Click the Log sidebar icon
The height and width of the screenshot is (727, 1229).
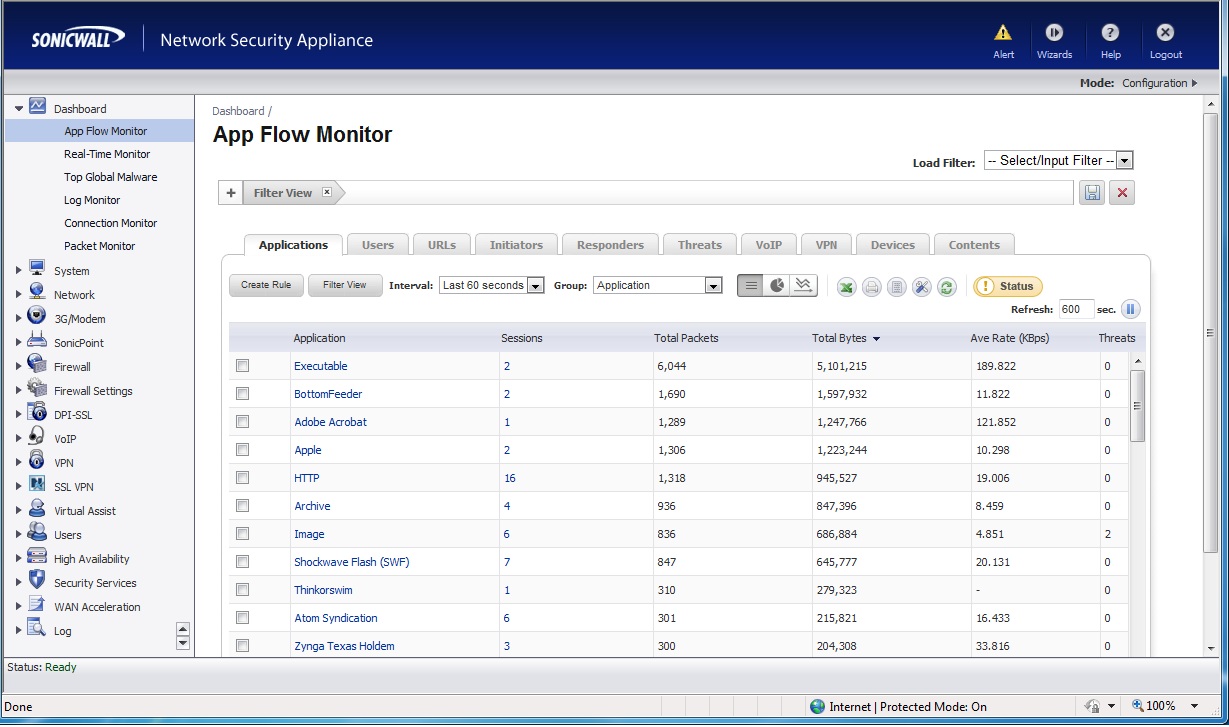click(37, 628)
